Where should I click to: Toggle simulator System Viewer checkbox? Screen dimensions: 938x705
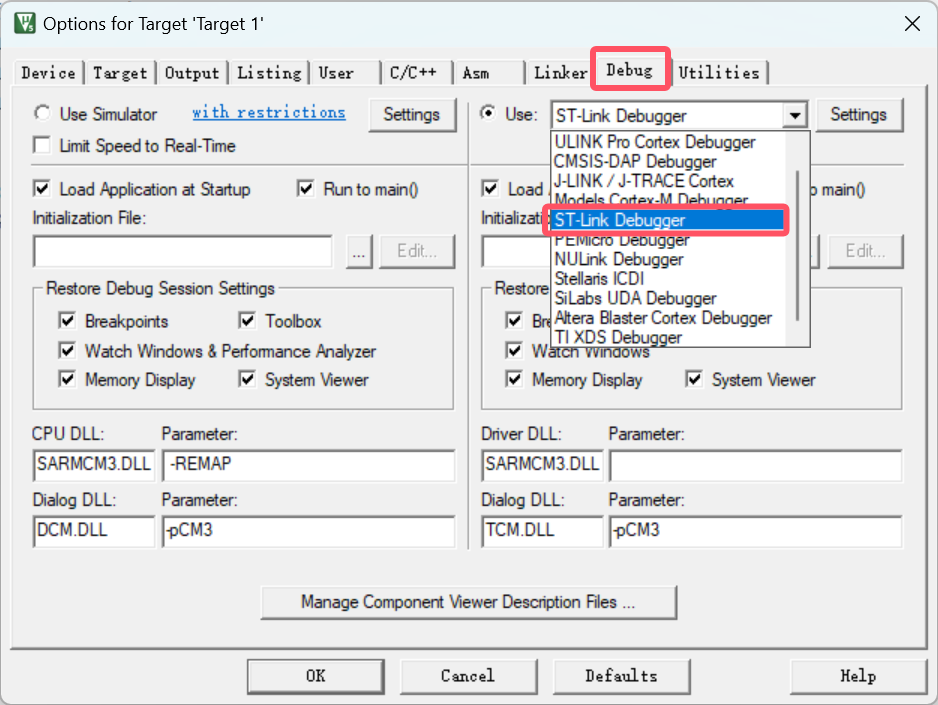(247, 379)
